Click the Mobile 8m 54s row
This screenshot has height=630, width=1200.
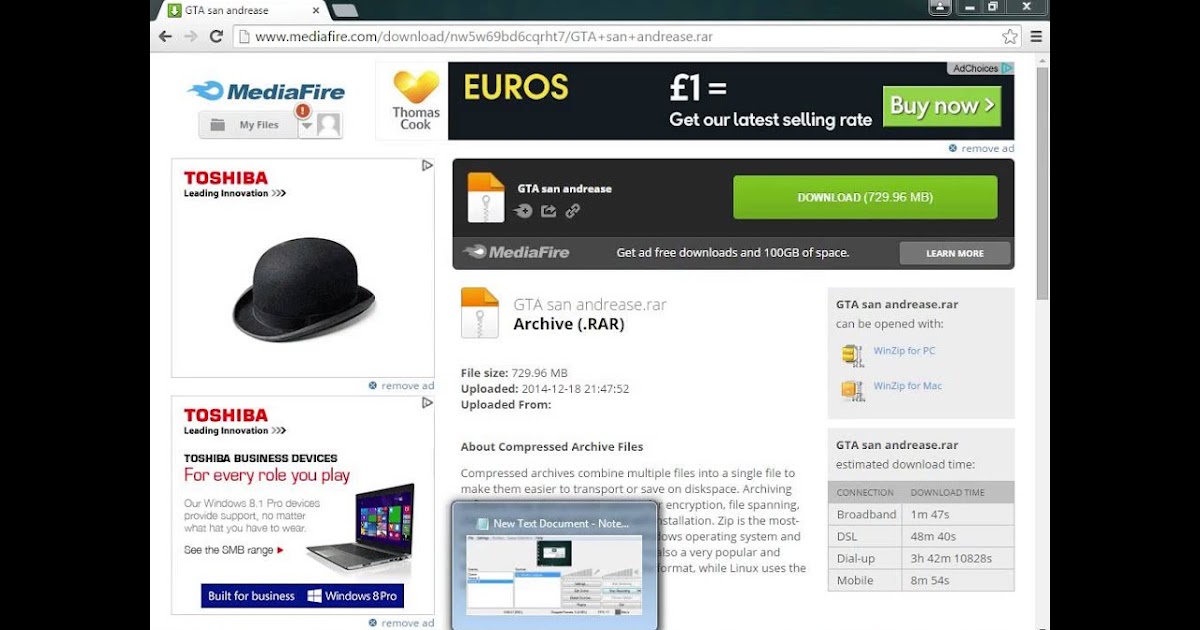click(x=921, y=580)
